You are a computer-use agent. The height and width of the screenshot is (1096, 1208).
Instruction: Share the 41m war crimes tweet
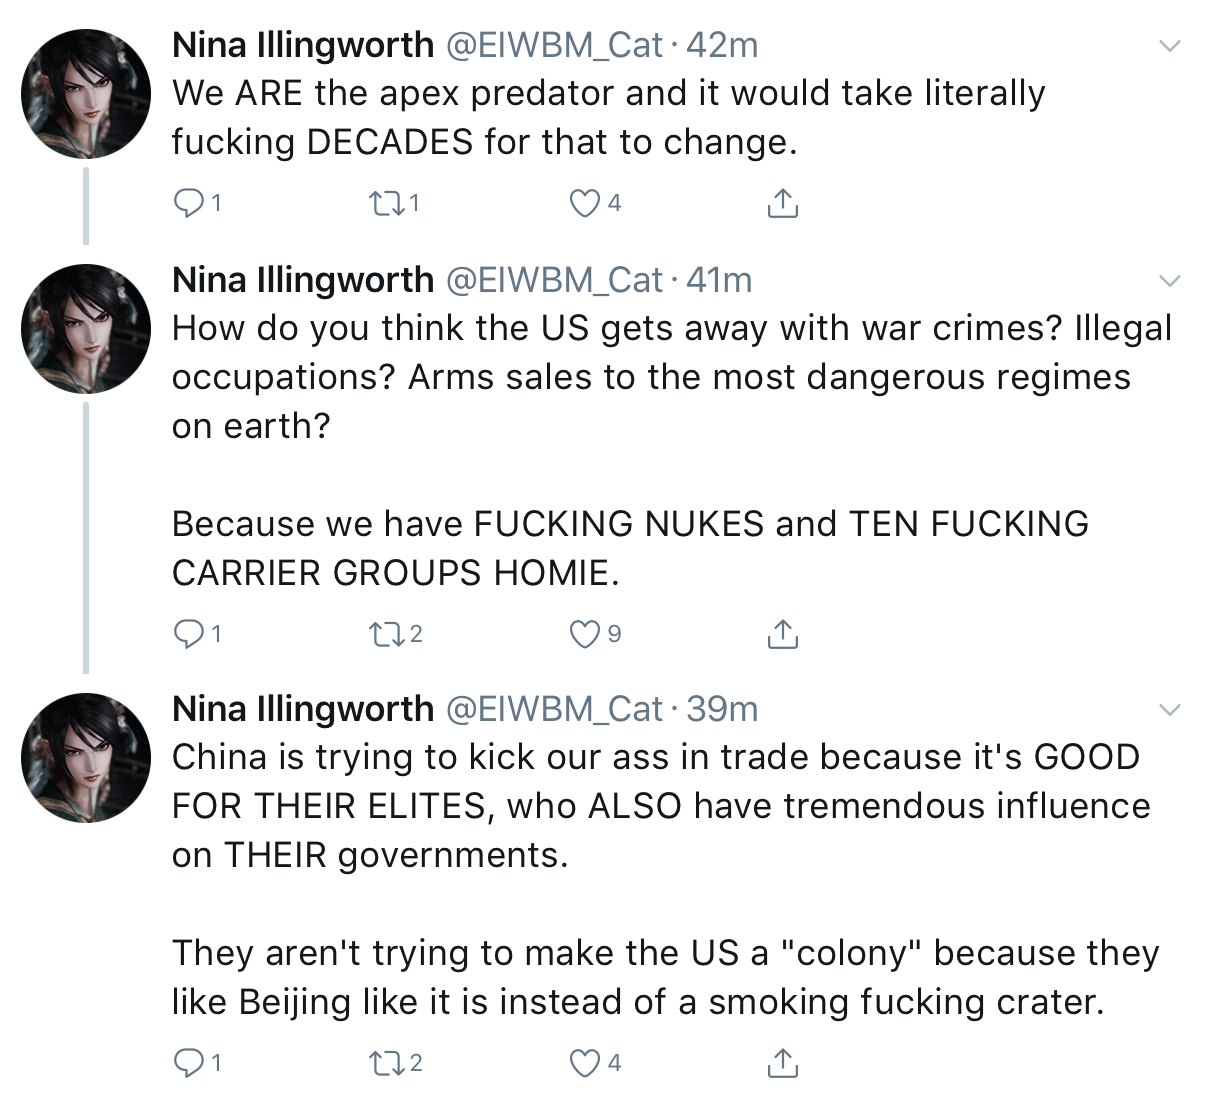point(782,634)
